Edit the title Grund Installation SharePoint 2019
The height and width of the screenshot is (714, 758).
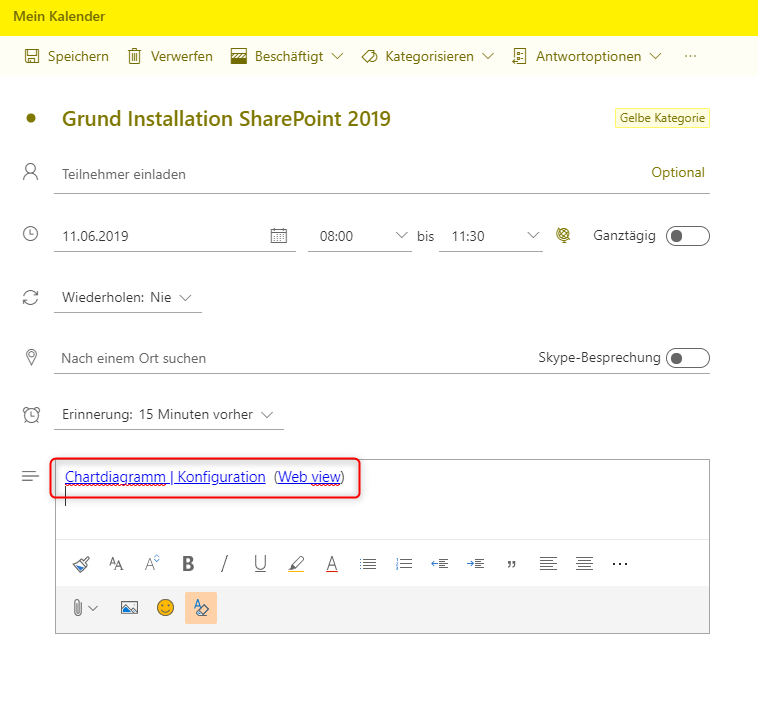coord(226,119)
